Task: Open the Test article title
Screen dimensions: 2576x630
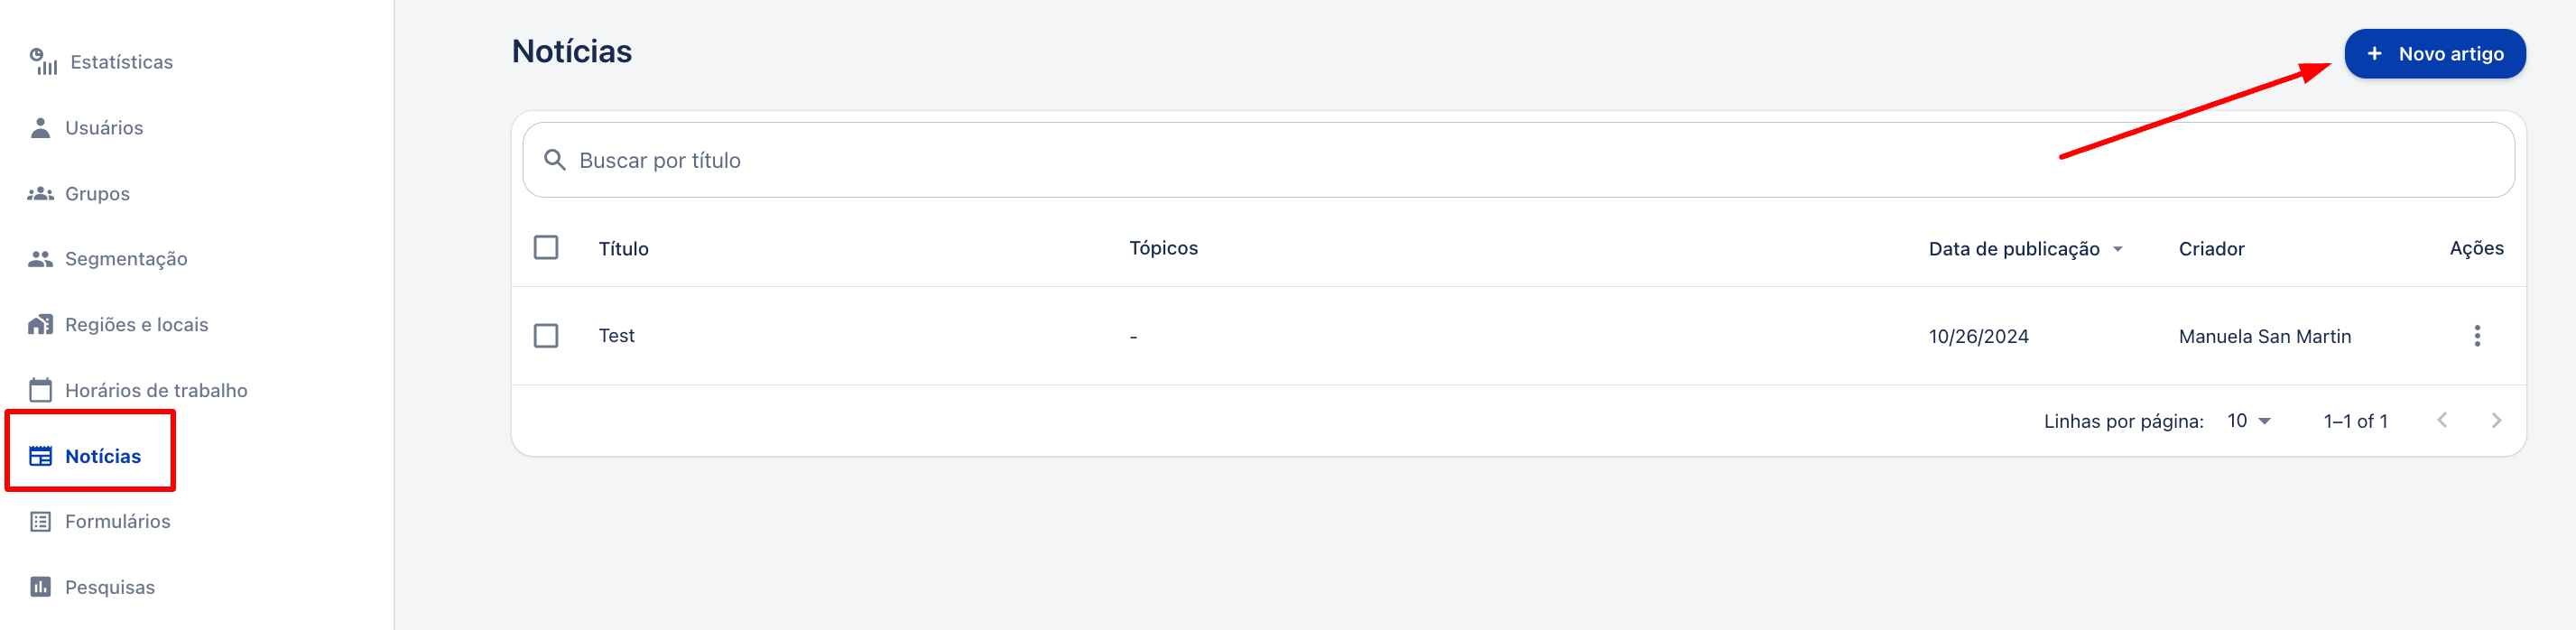Action: click(x=616, y=336)
